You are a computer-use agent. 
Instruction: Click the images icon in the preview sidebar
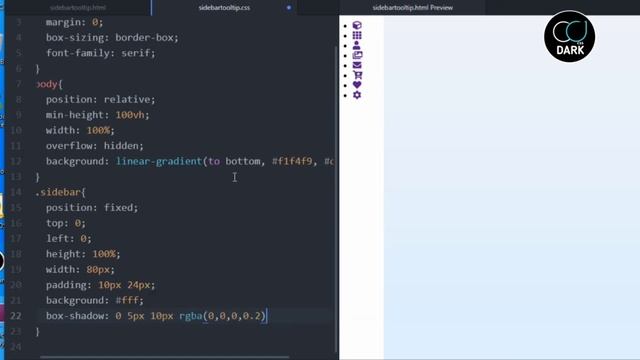357,55
